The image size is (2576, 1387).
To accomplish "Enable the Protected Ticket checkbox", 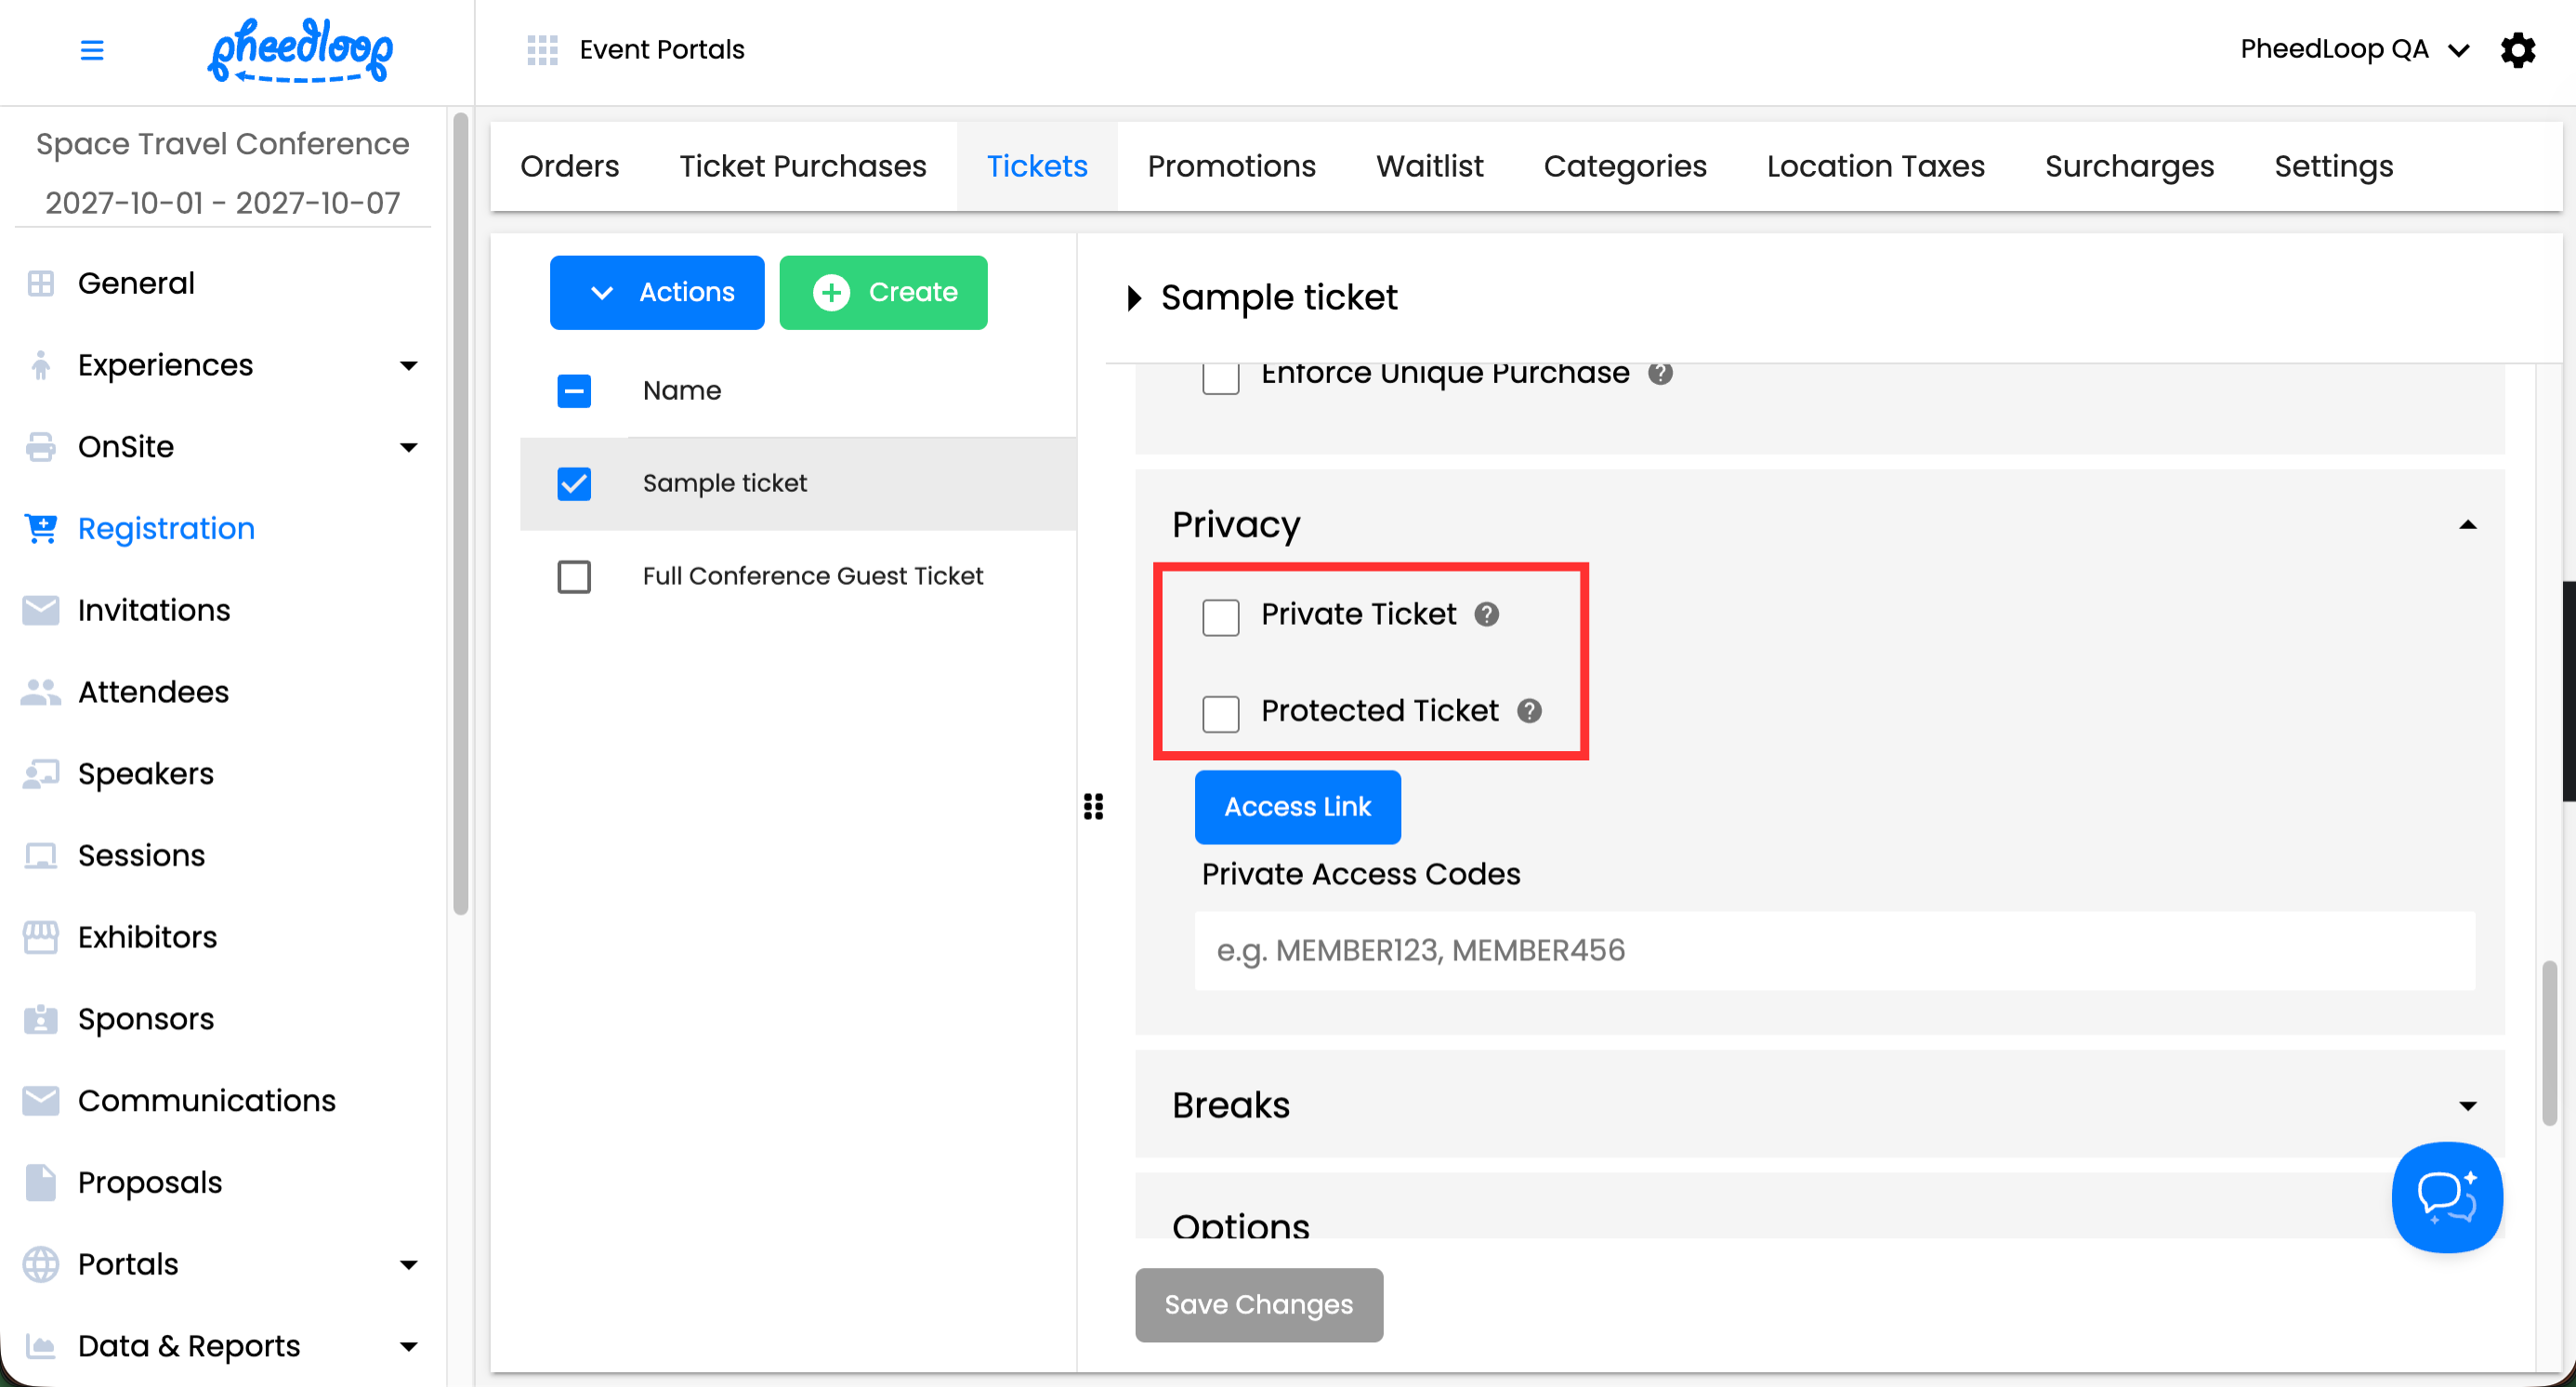I will click(x=1220, y=713).
